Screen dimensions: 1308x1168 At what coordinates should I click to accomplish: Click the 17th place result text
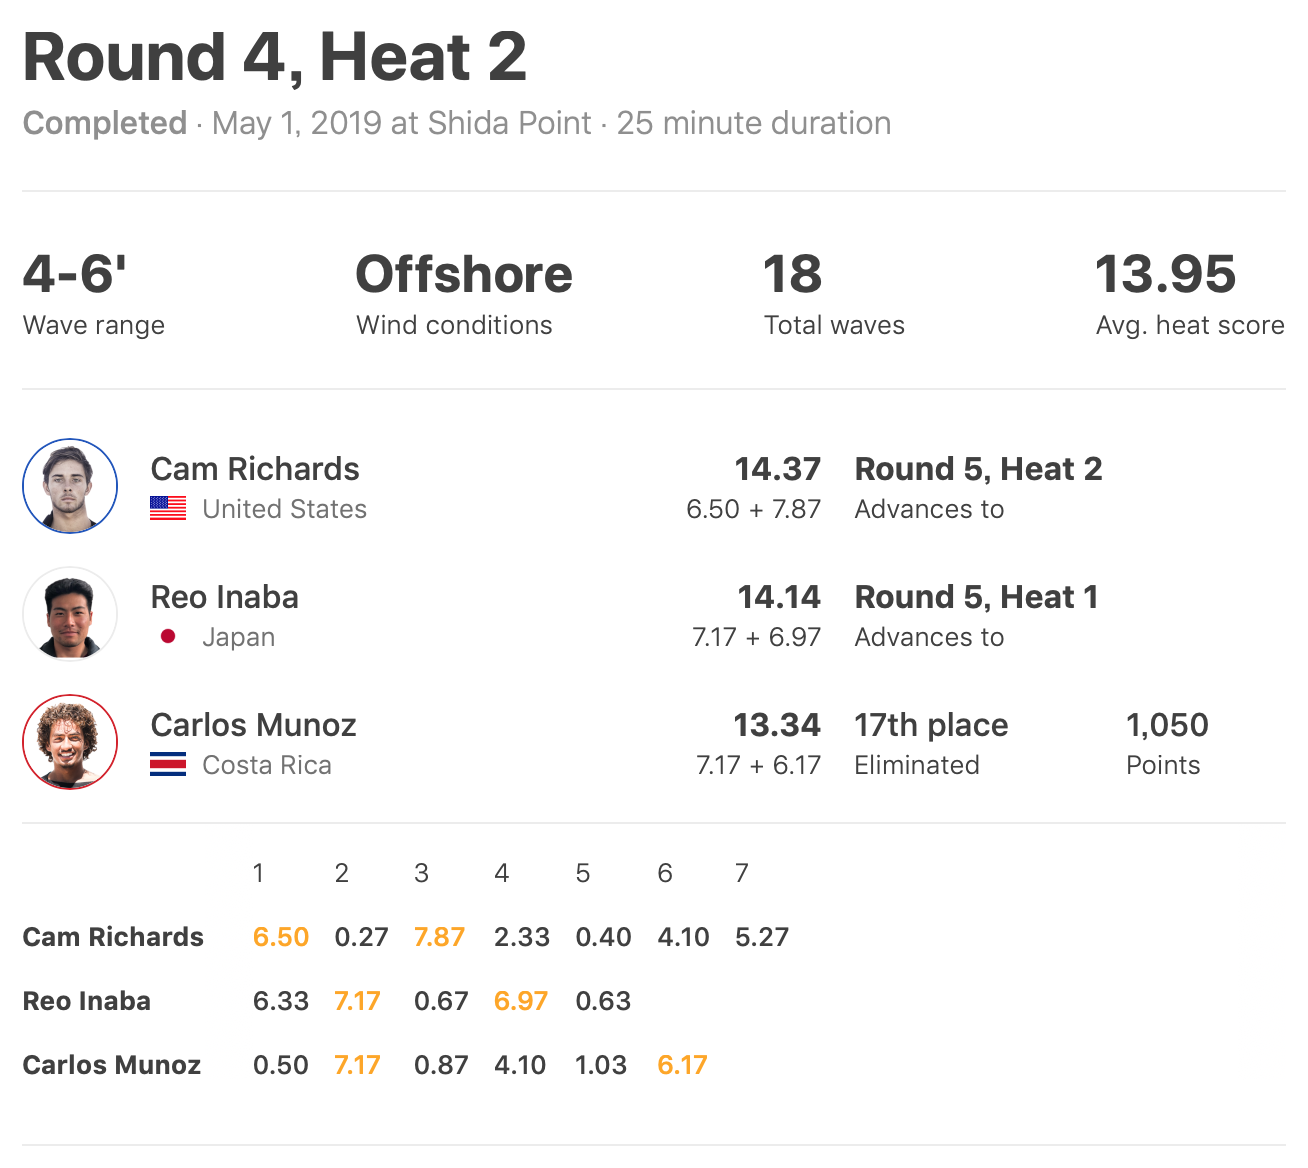(x=931, y=725)
